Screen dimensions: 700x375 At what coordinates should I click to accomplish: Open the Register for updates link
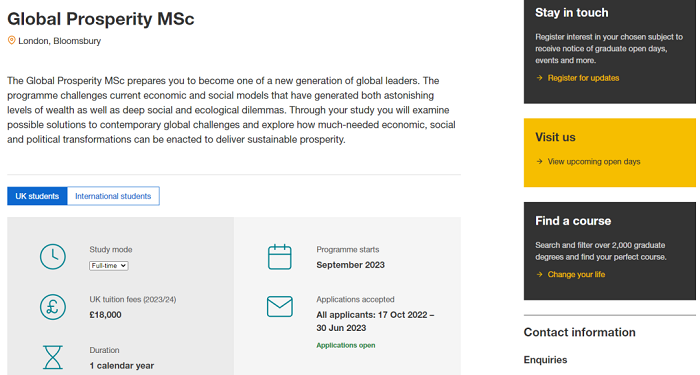pos(583,78)
